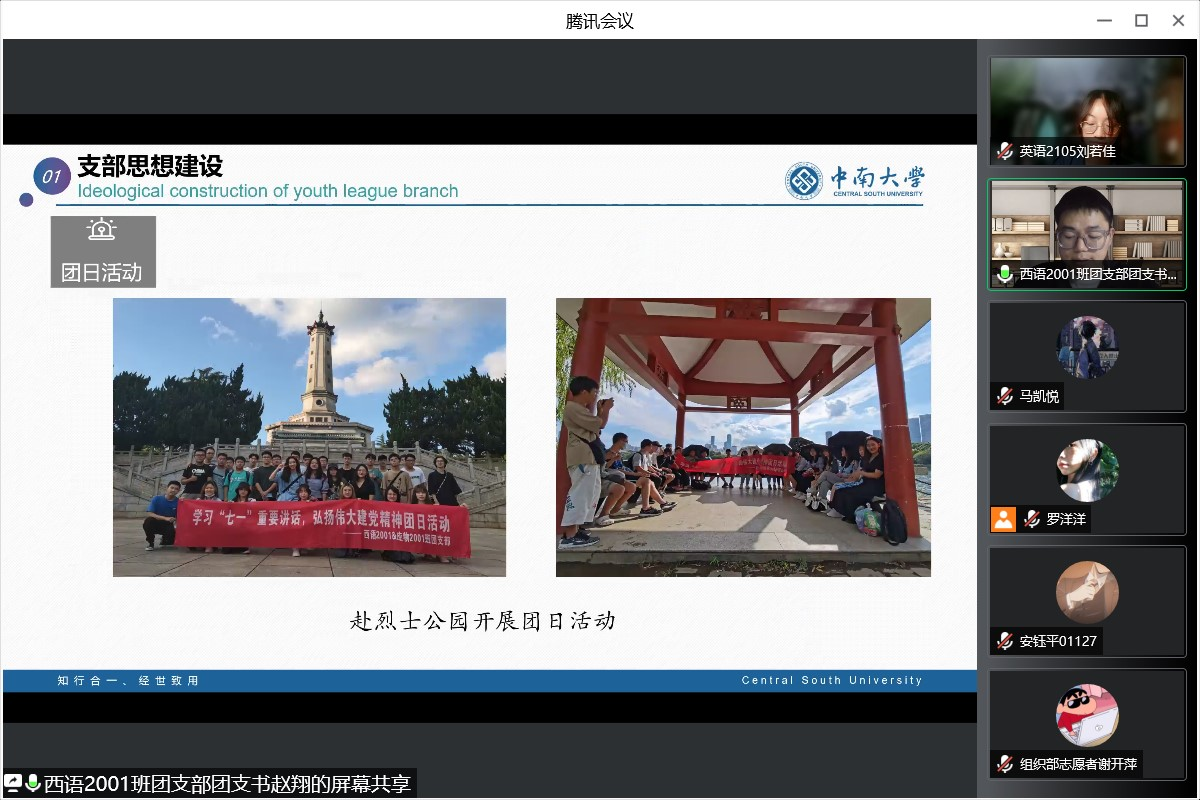Click the monument group photo in slide

(309, 437)
